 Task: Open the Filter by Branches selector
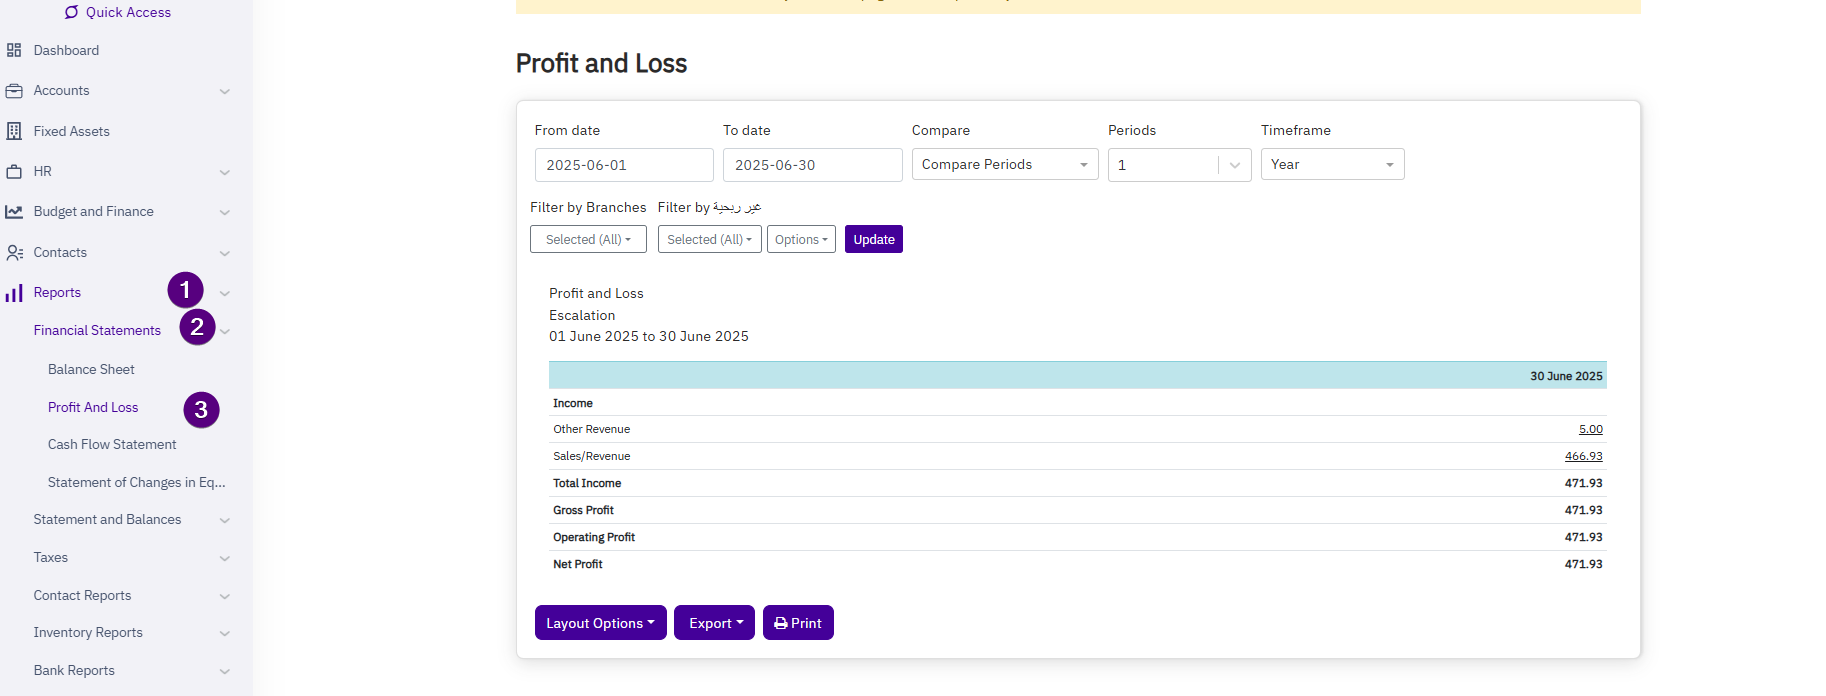[x=588, y=240]
